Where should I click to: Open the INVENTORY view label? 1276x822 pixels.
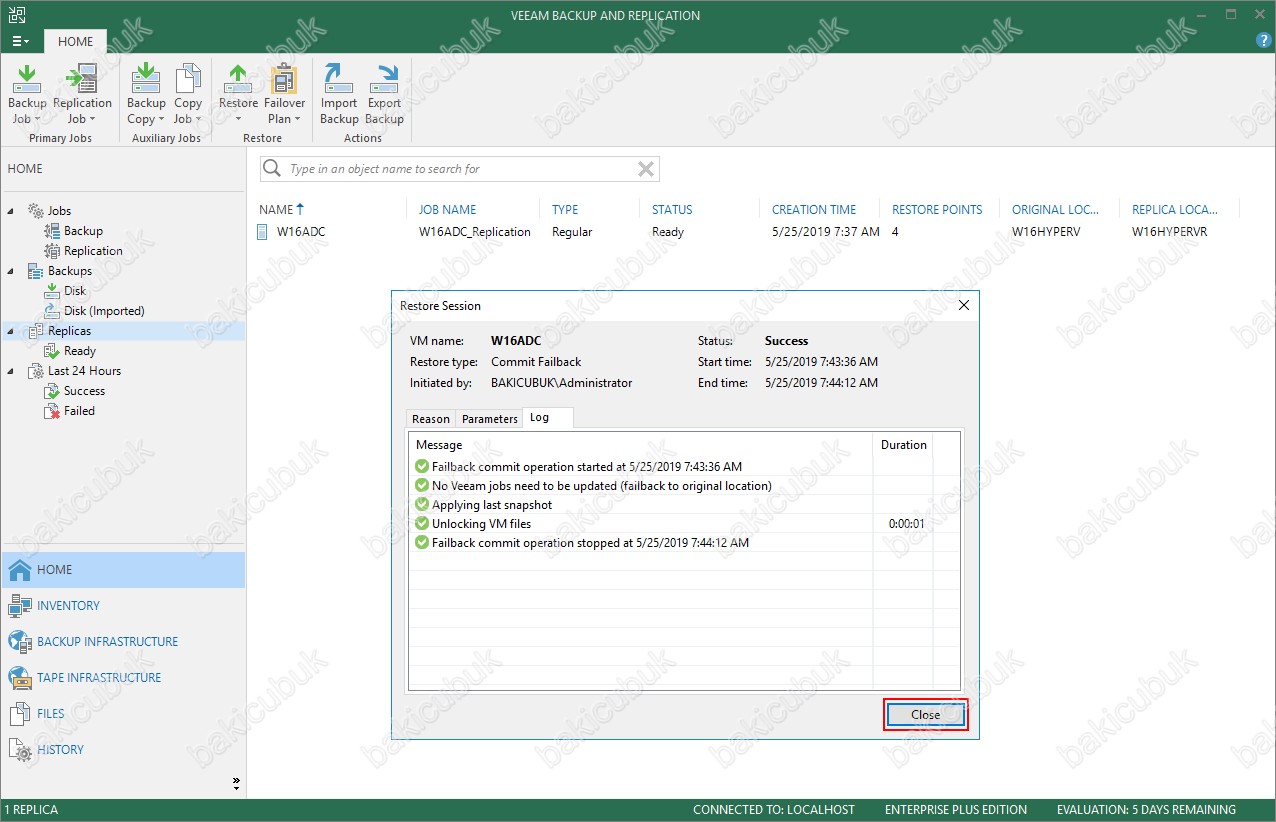pos(68,606)
